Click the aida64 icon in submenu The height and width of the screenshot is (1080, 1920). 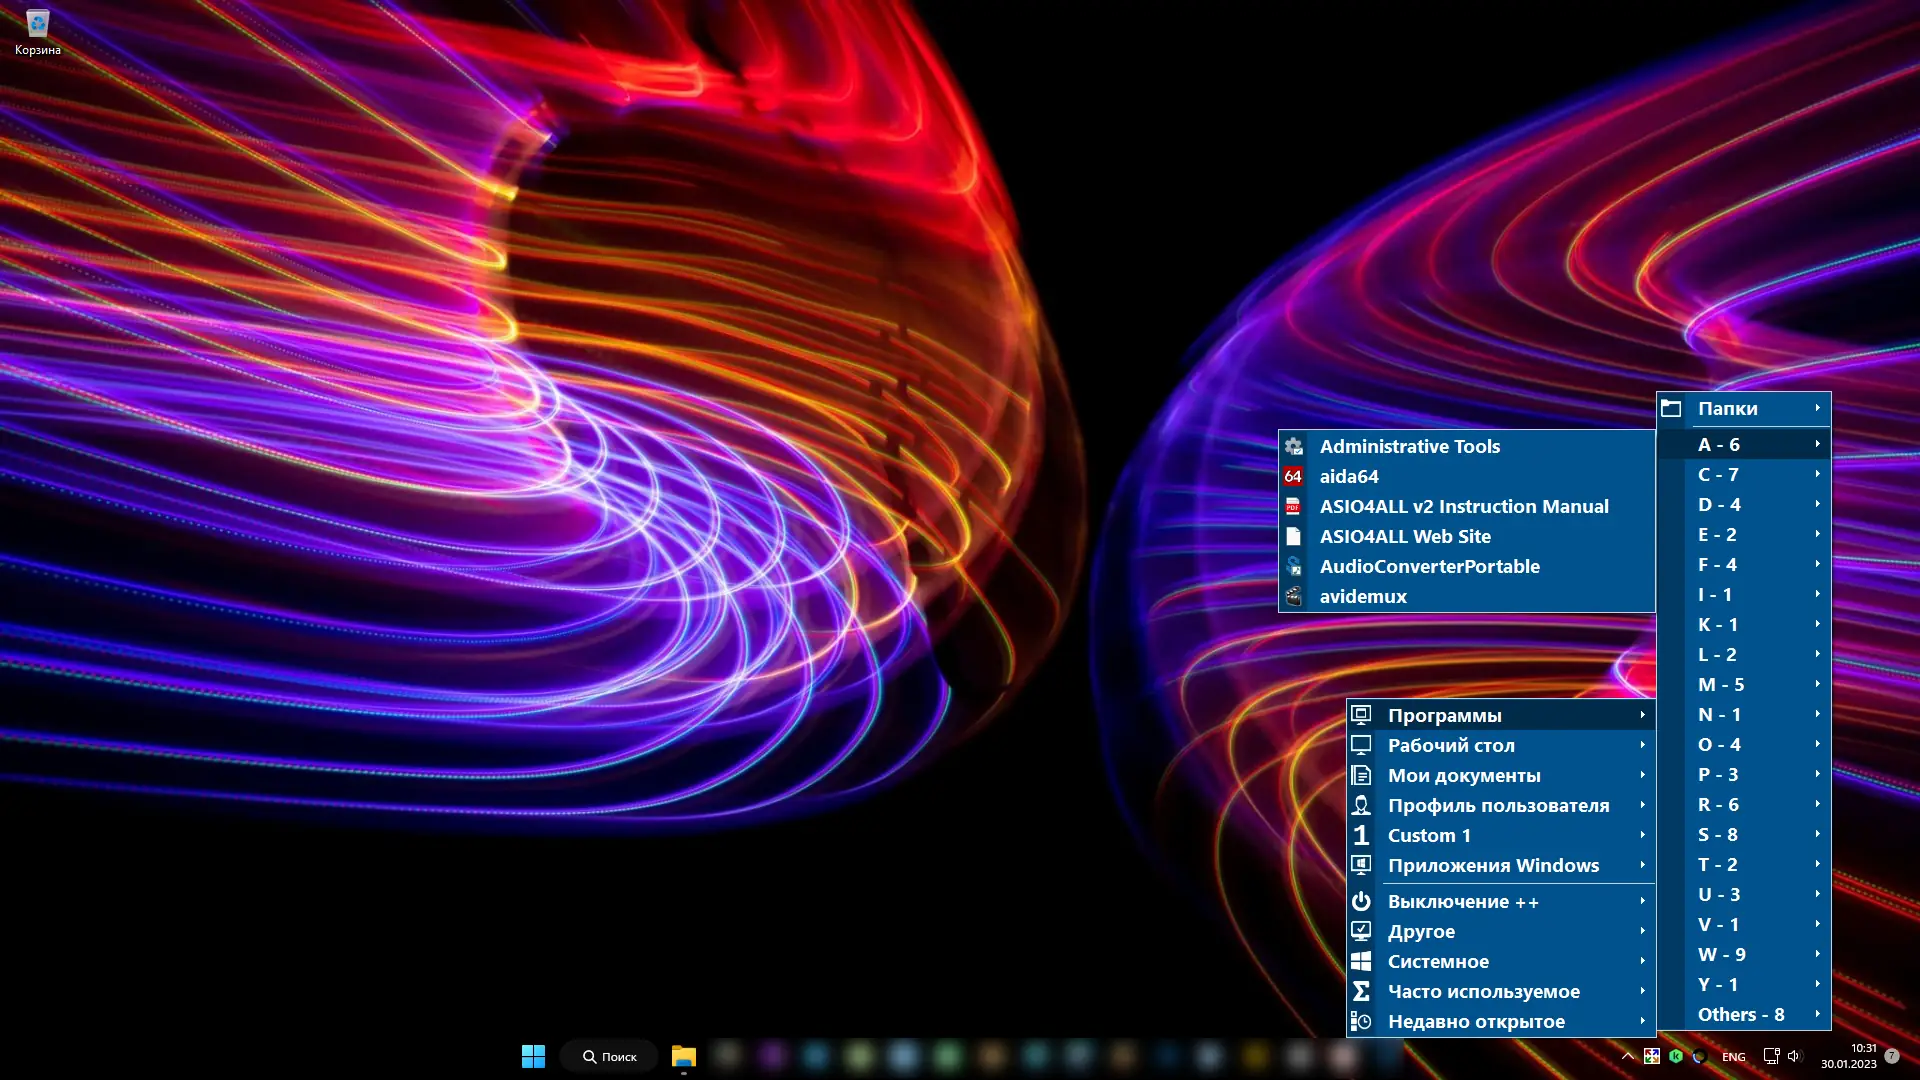[x=1293, y=477]
